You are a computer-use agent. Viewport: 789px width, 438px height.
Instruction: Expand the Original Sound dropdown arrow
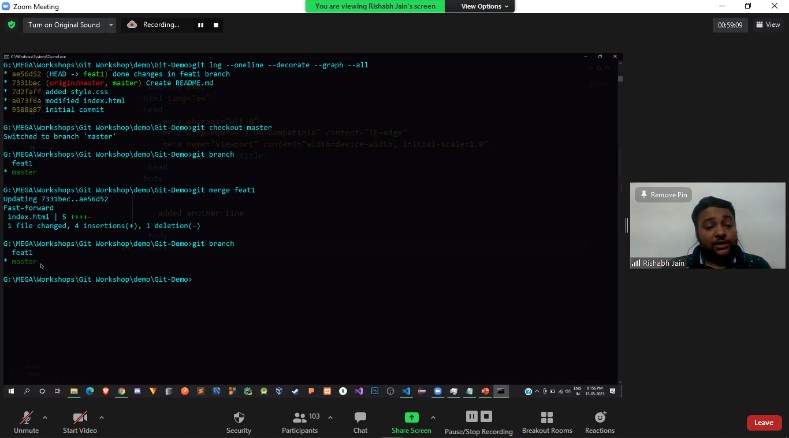109,25
